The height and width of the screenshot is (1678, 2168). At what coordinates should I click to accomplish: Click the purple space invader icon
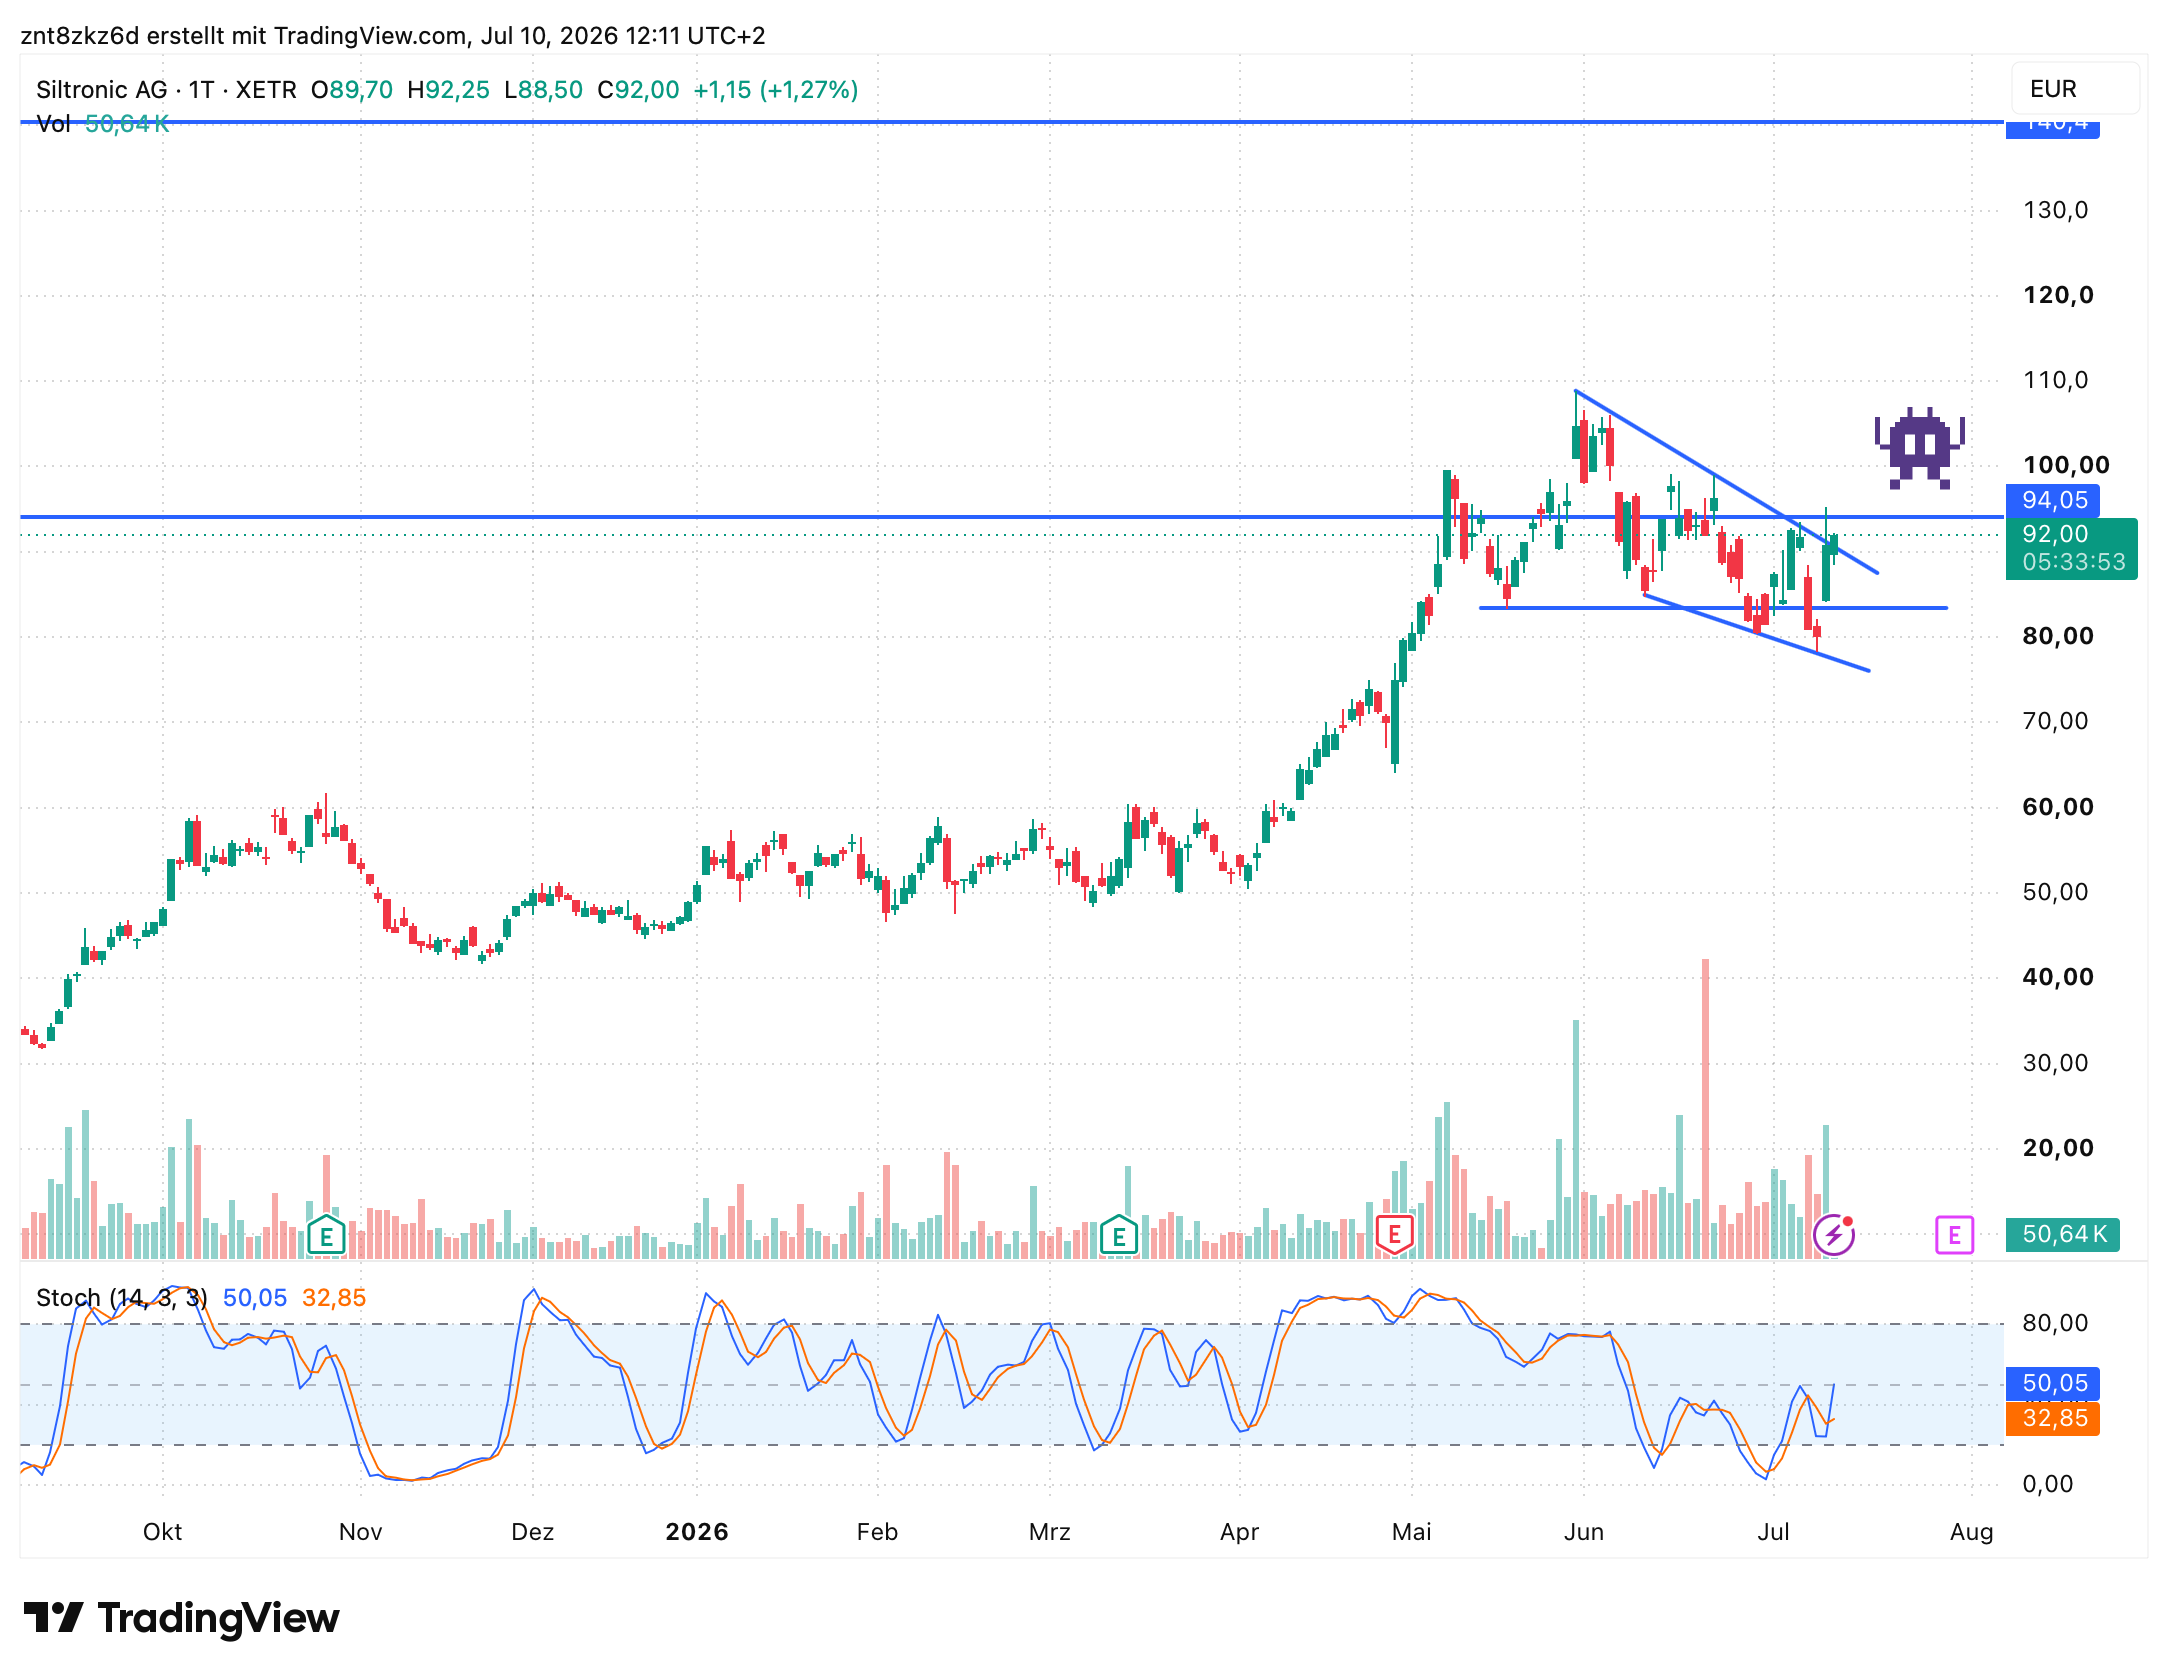1919,447
